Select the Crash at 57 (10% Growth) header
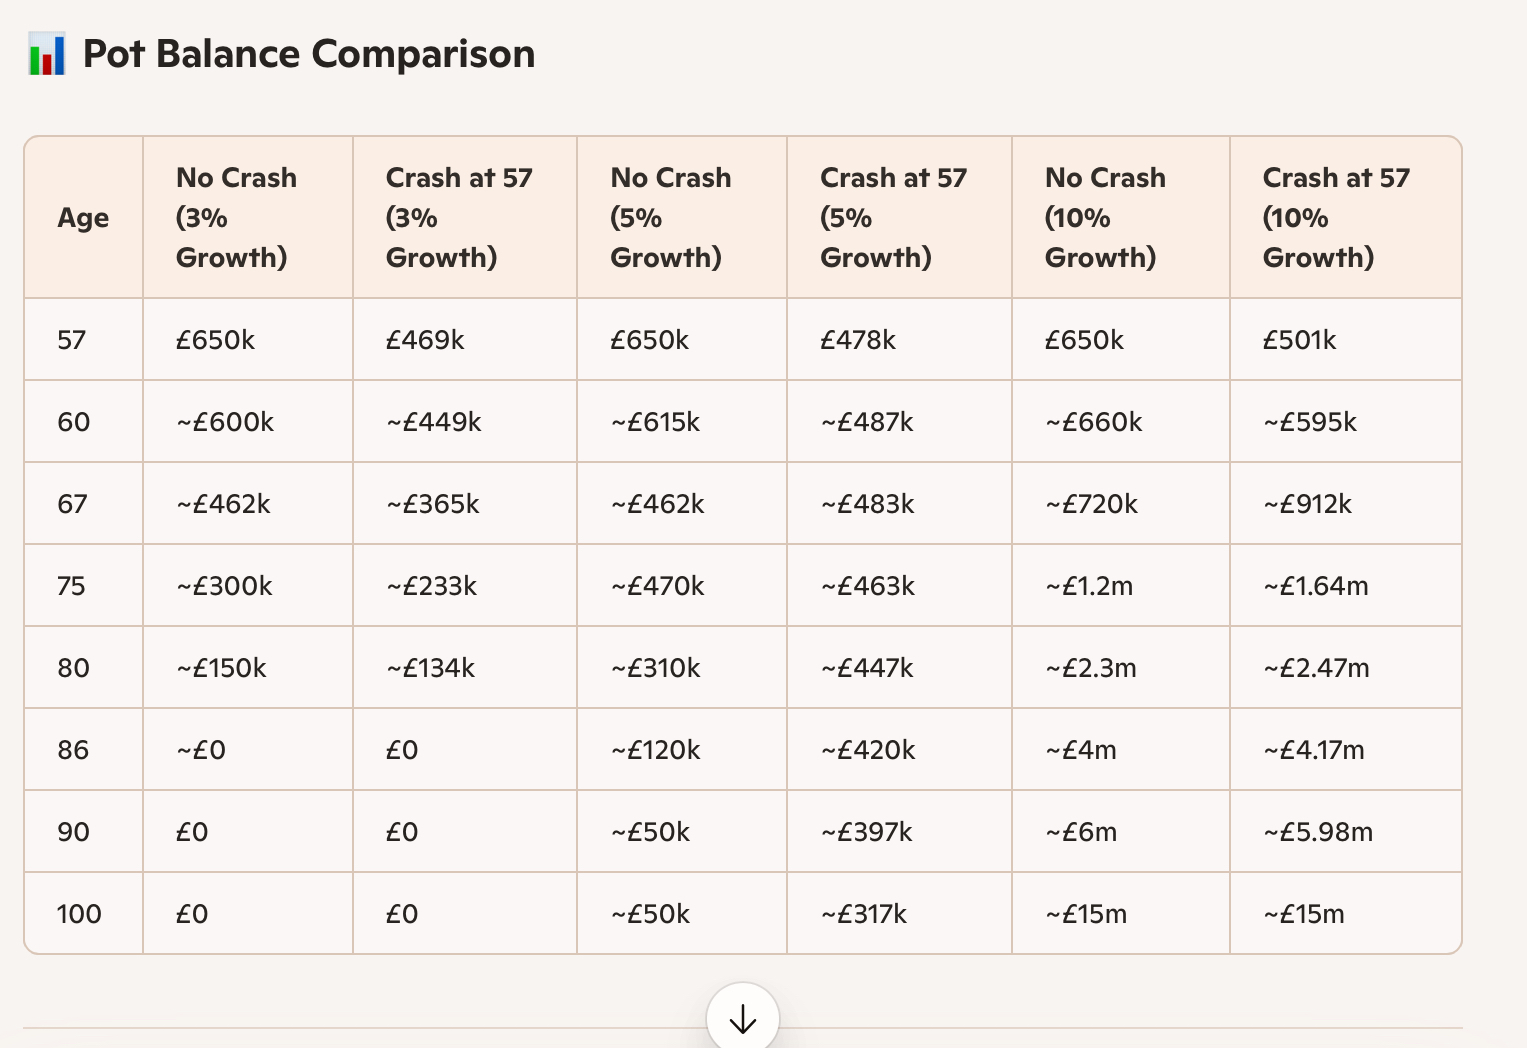The image size is (1527, 1048). click(1336, 218)
